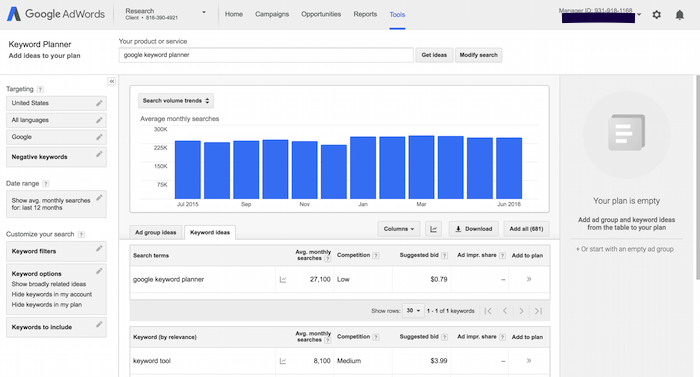700x377 pixels.
Task: Select the Tools tab
Action: pos(397,15)
